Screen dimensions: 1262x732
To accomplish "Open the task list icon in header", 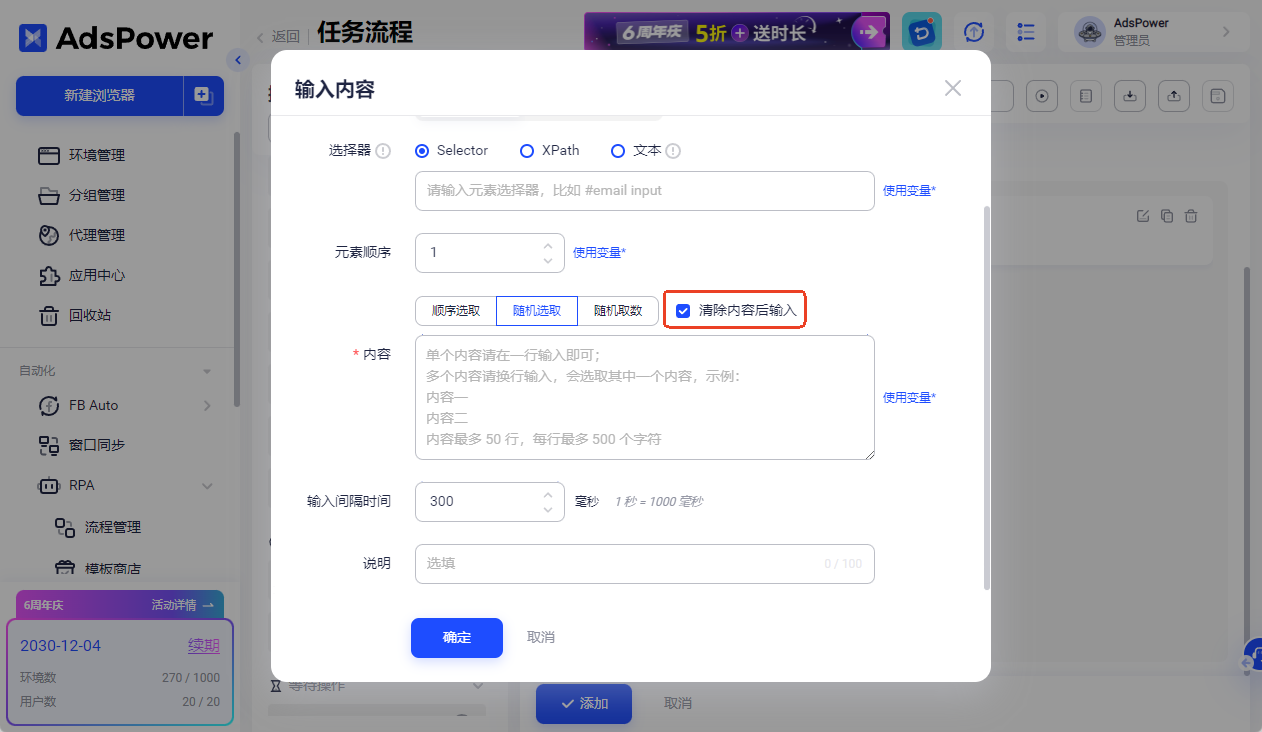I will (1026, 32).
